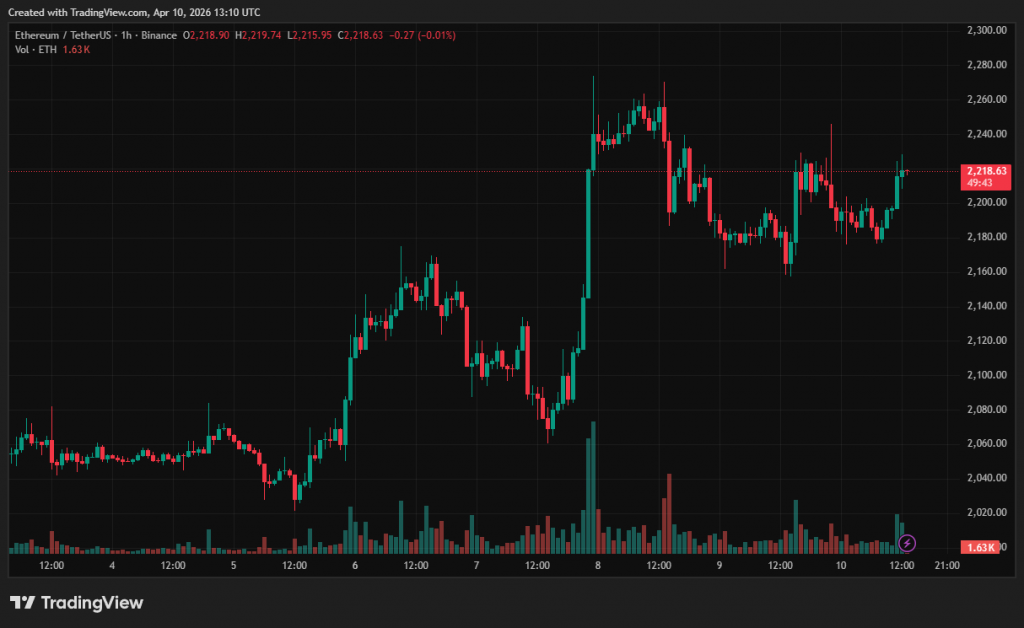Click the red 2,218.63 current price label
This screenshot has width=1024, height=628.
tap(985, 171)
